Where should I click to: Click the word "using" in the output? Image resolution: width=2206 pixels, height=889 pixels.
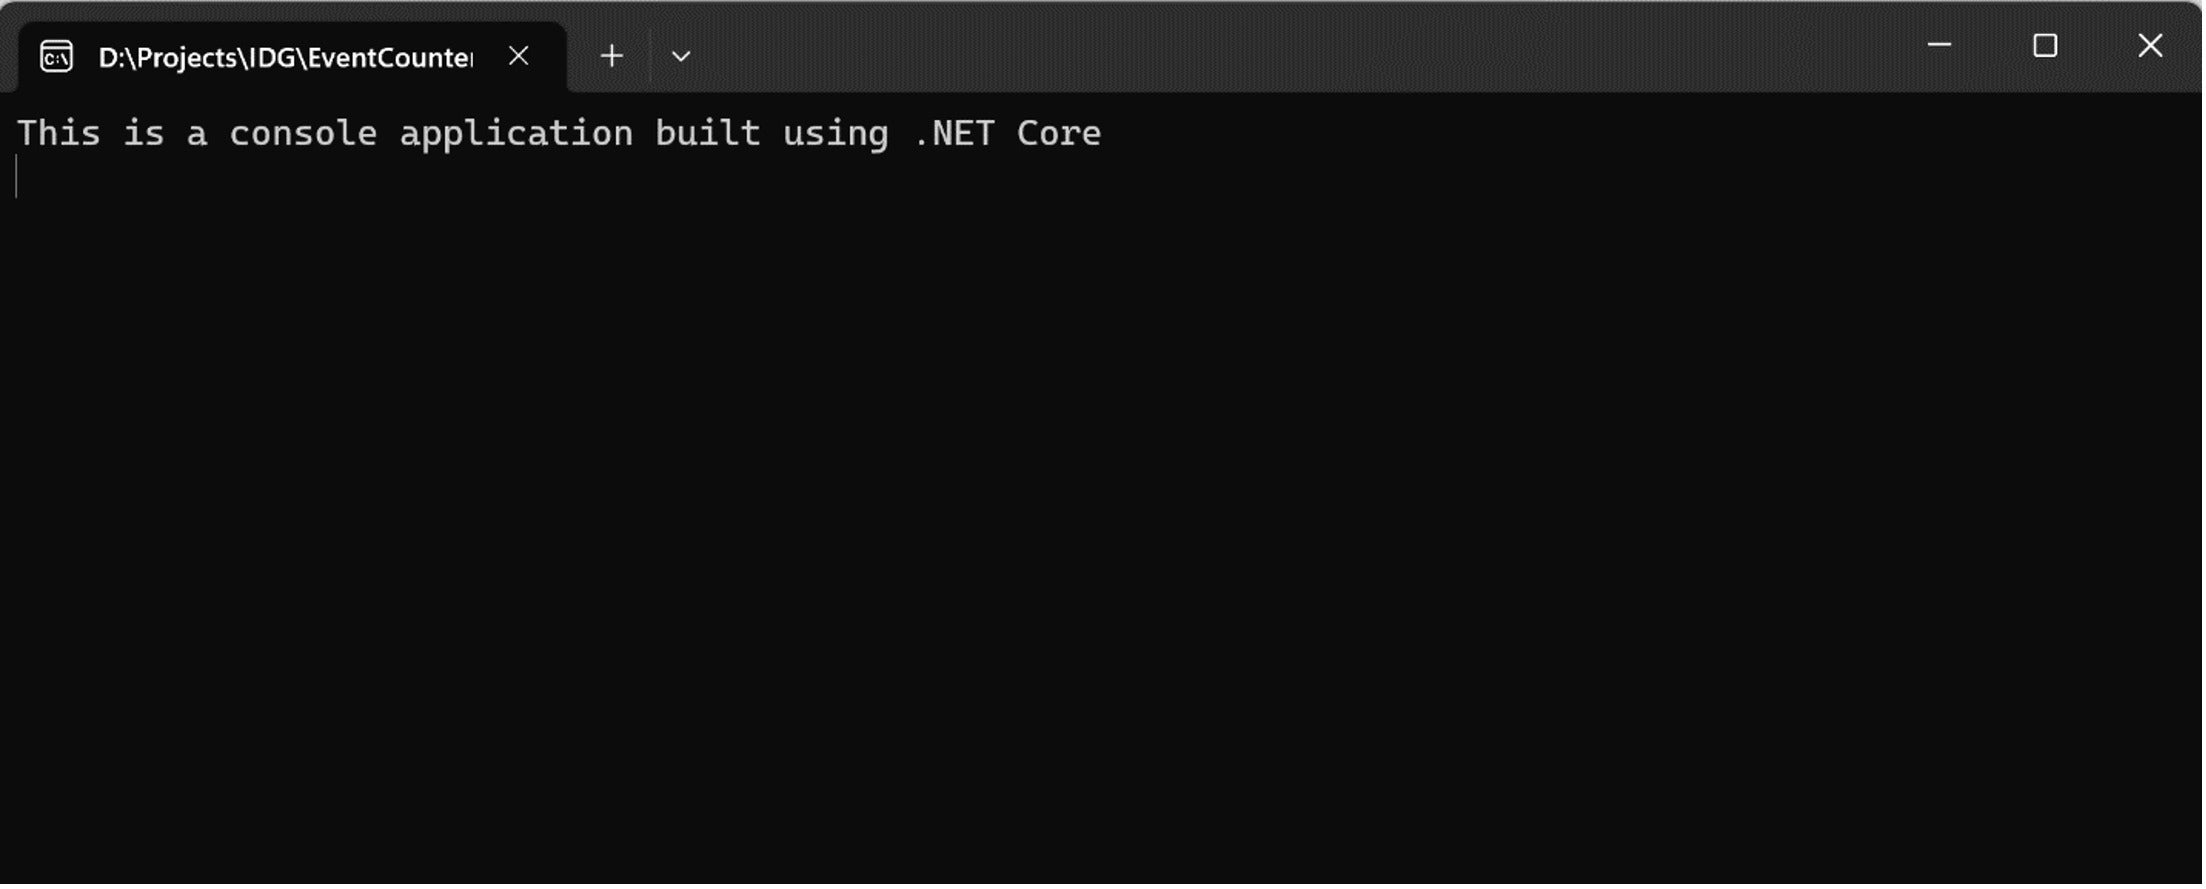pos(836,135)
